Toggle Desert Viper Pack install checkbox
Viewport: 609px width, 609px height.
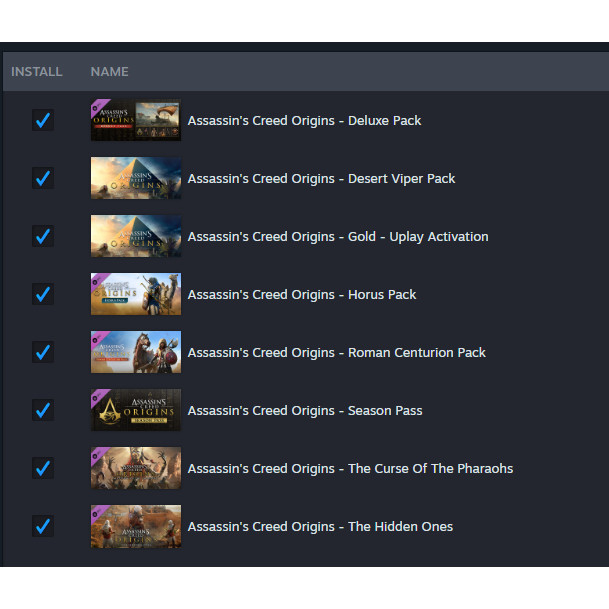tap(43, 178)
